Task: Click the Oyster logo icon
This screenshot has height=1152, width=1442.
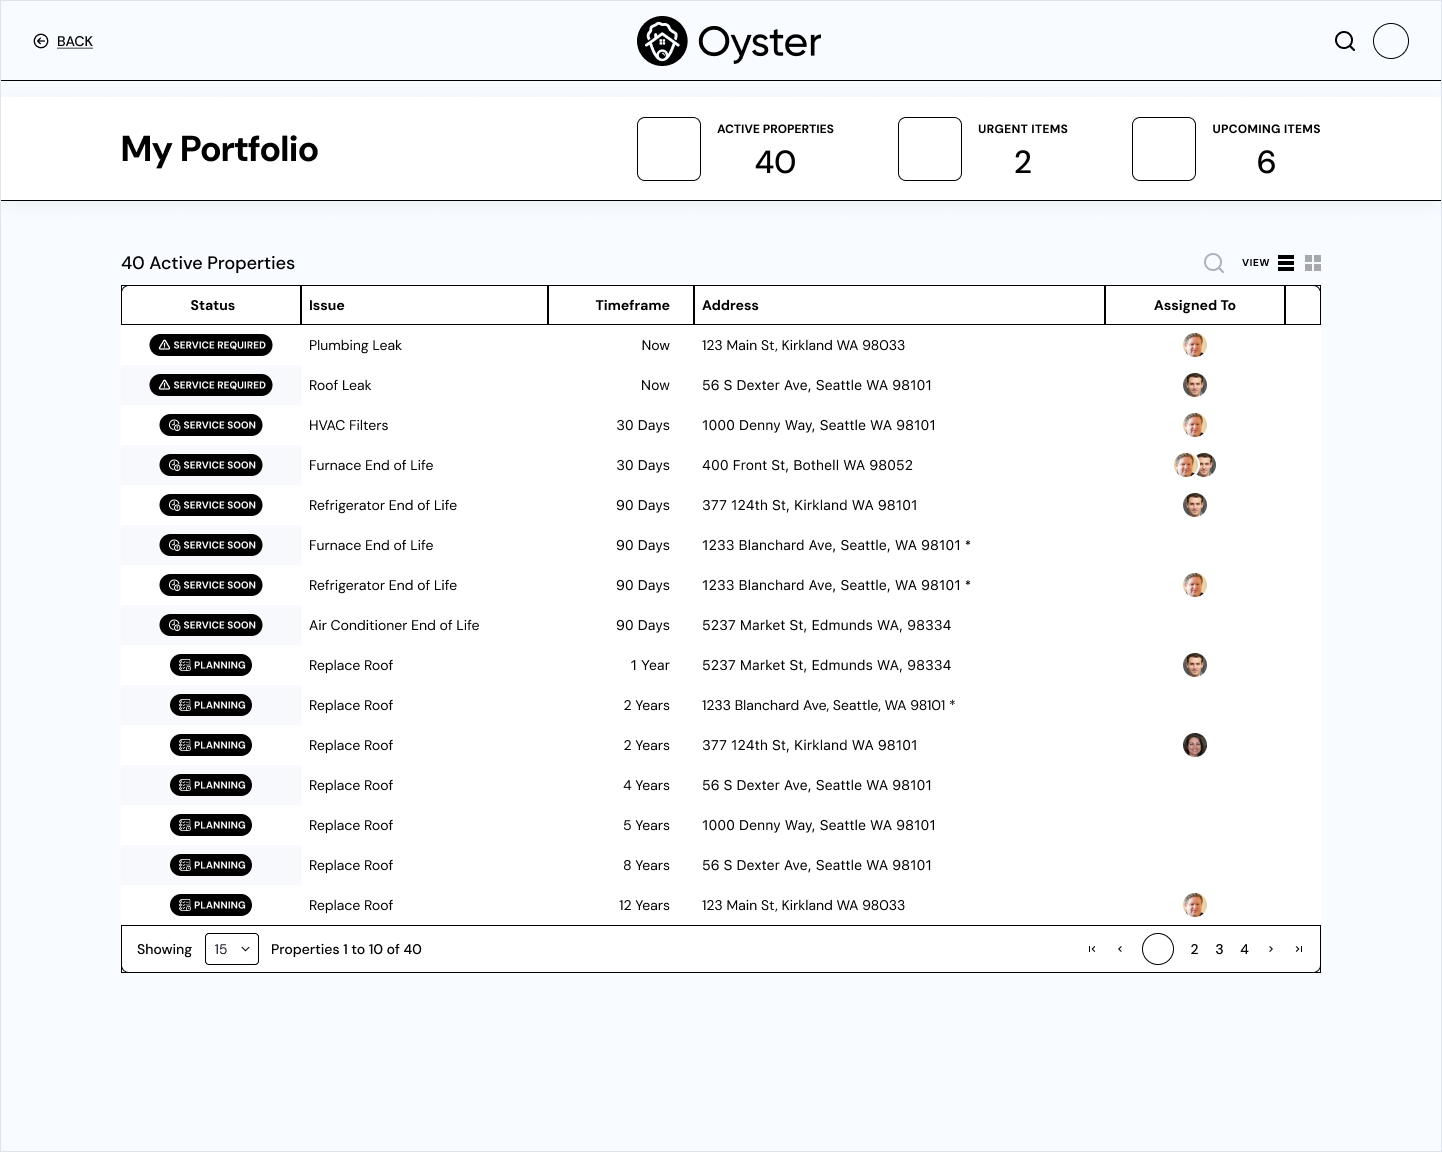Action: click(662, 41)
